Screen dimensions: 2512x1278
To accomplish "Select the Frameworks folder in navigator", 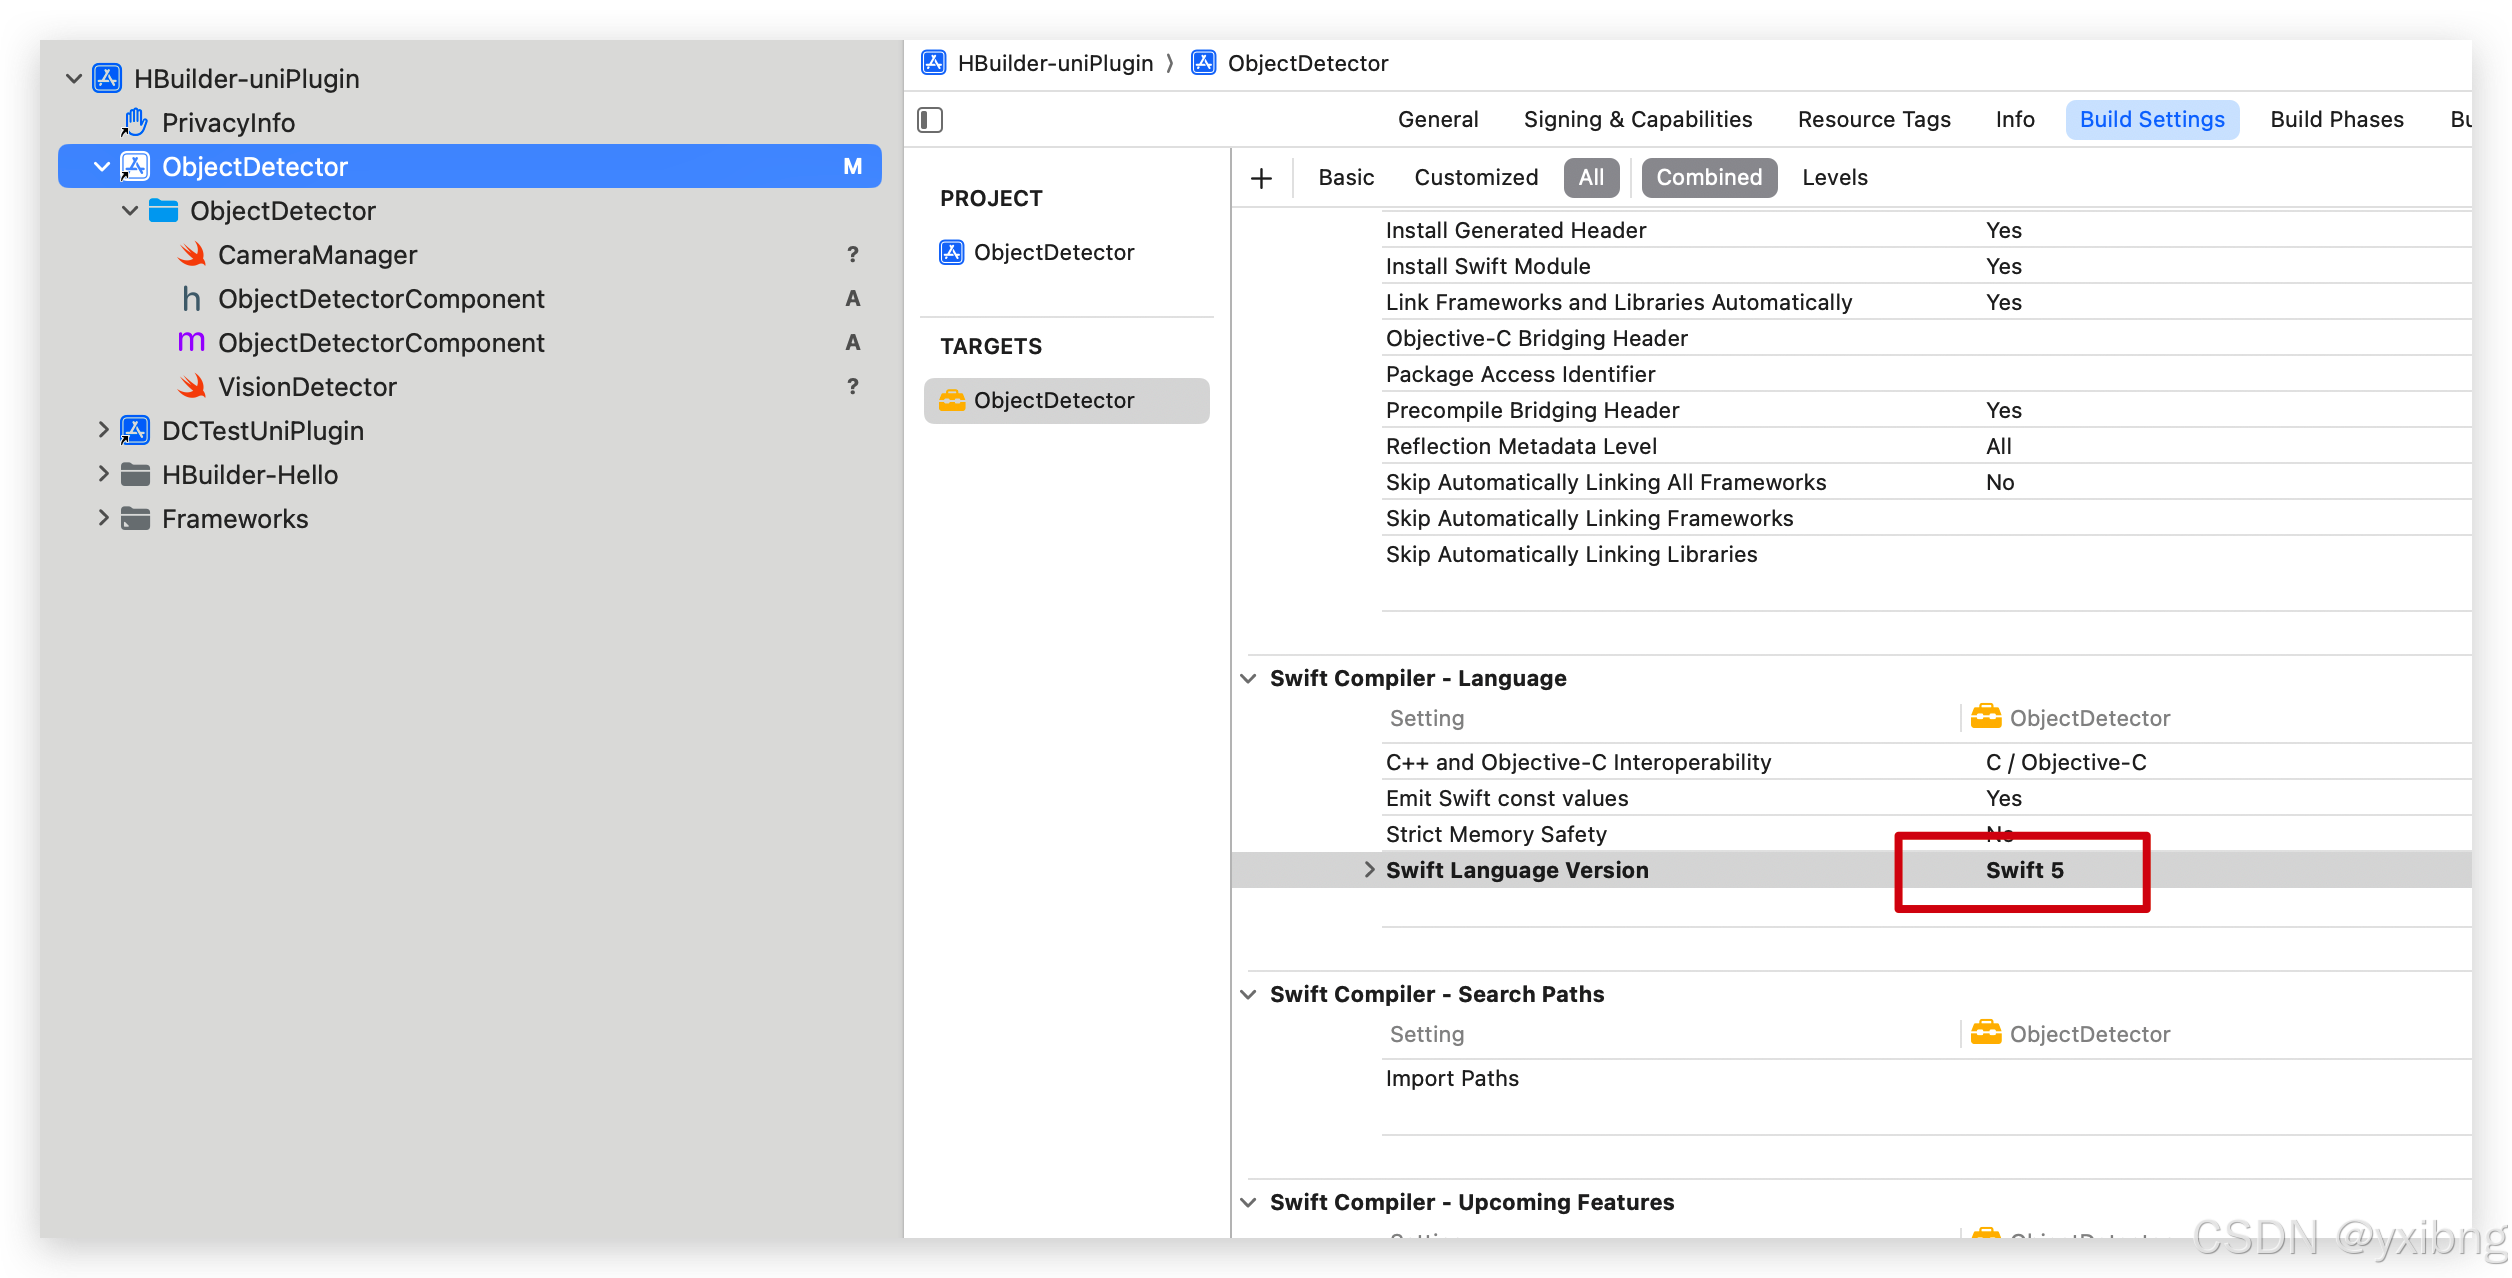I will pos(235,519).
